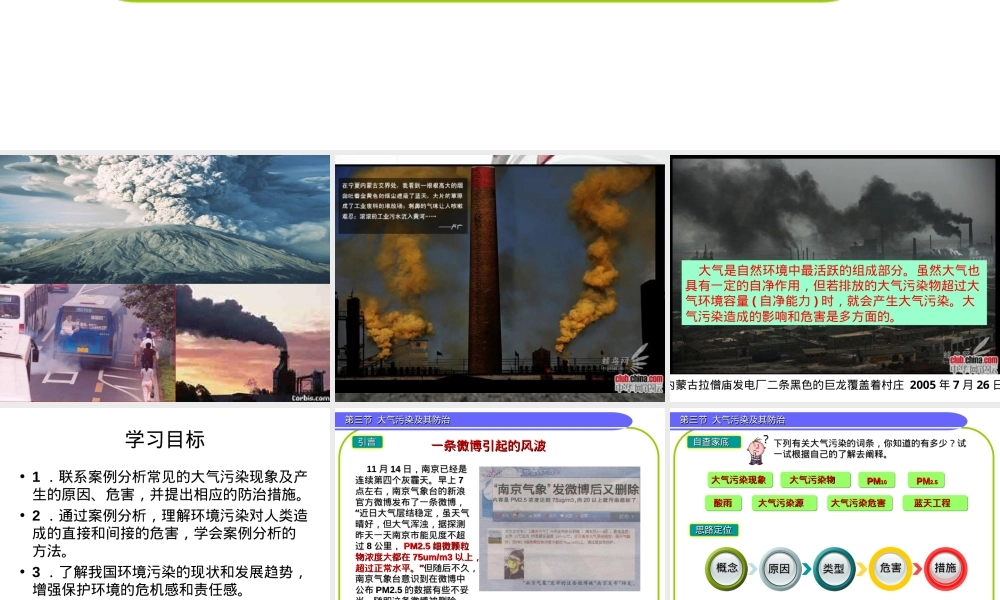The height and width of the screenshot is (600, 1000).
Task: Click the 大气污染物 green tag
Action: [x=814, y=480]
